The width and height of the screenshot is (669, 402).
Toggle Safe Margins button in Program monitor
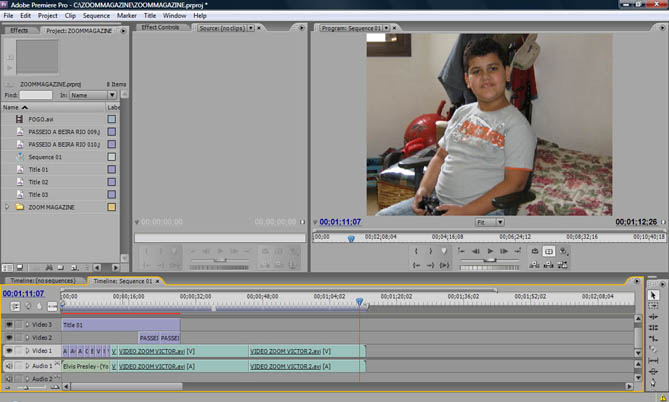pos(549,251)
